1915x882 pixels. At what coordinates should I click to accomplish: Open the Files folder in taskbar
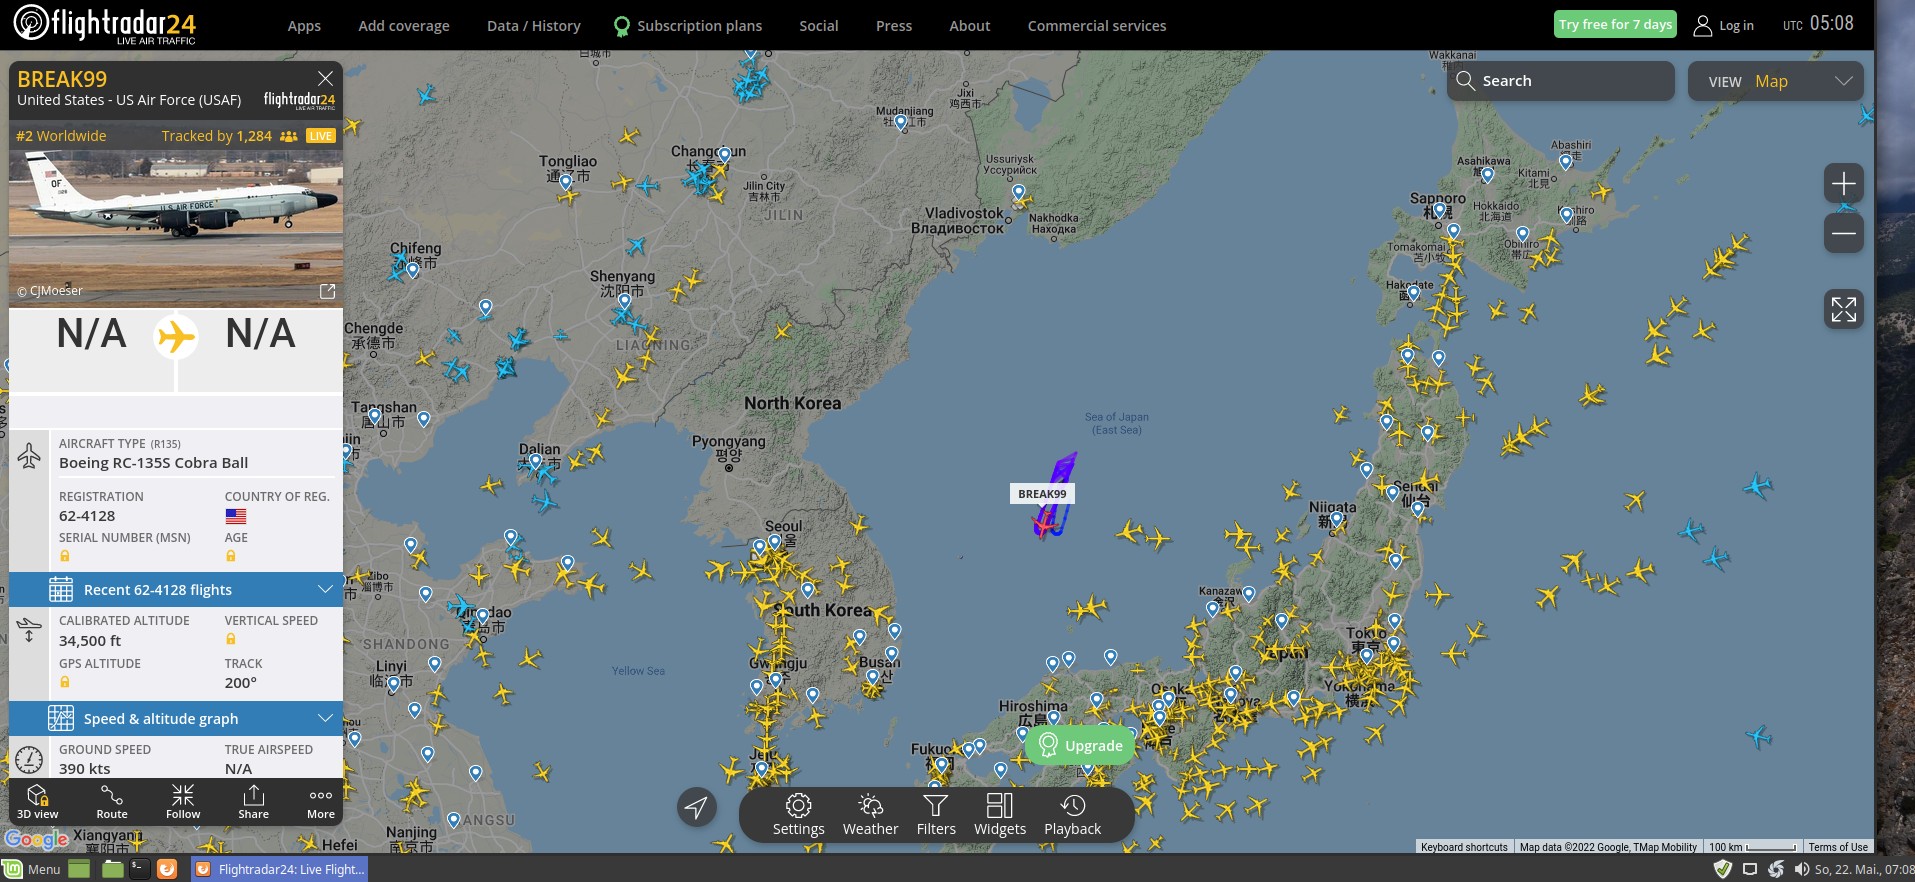click(x=113, y=869)
